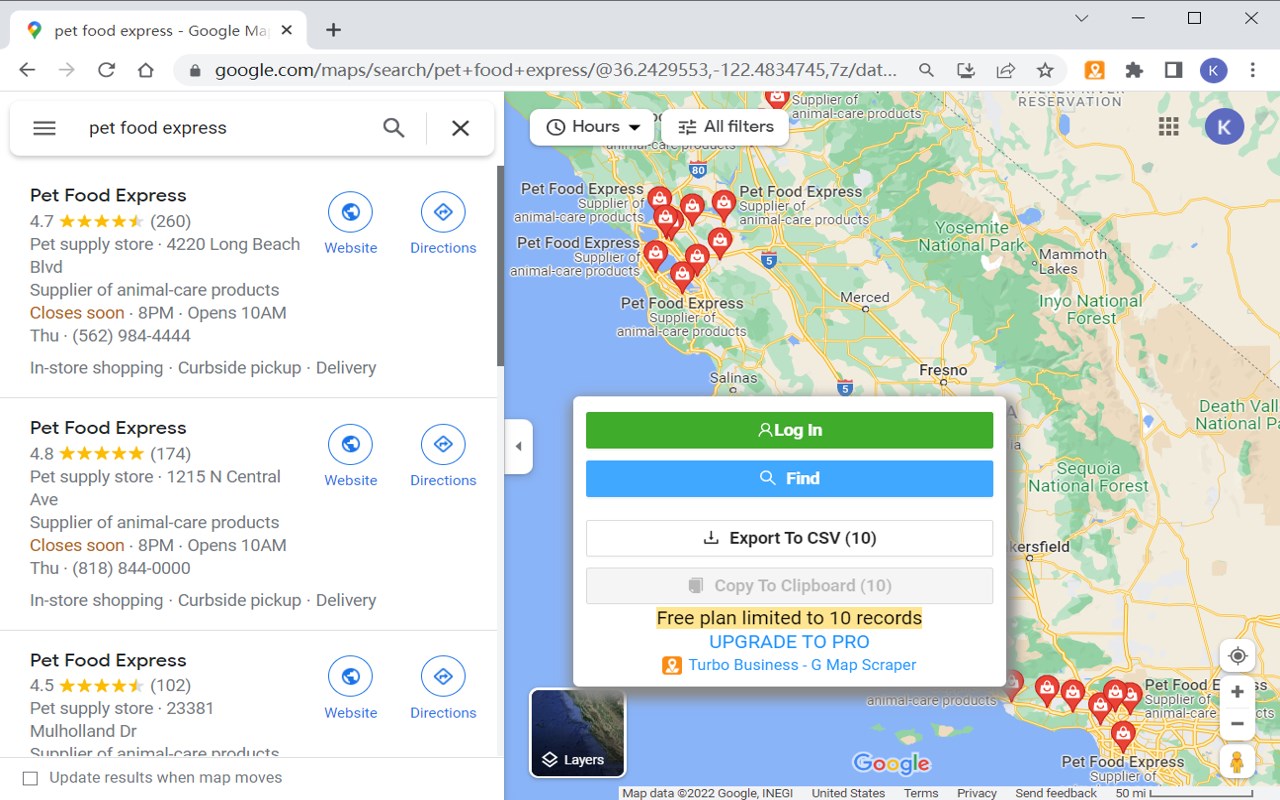Click Copy To Clipboard (10)
The height and width of the screenshot is (800, 1280).
[x=789, y=586]
